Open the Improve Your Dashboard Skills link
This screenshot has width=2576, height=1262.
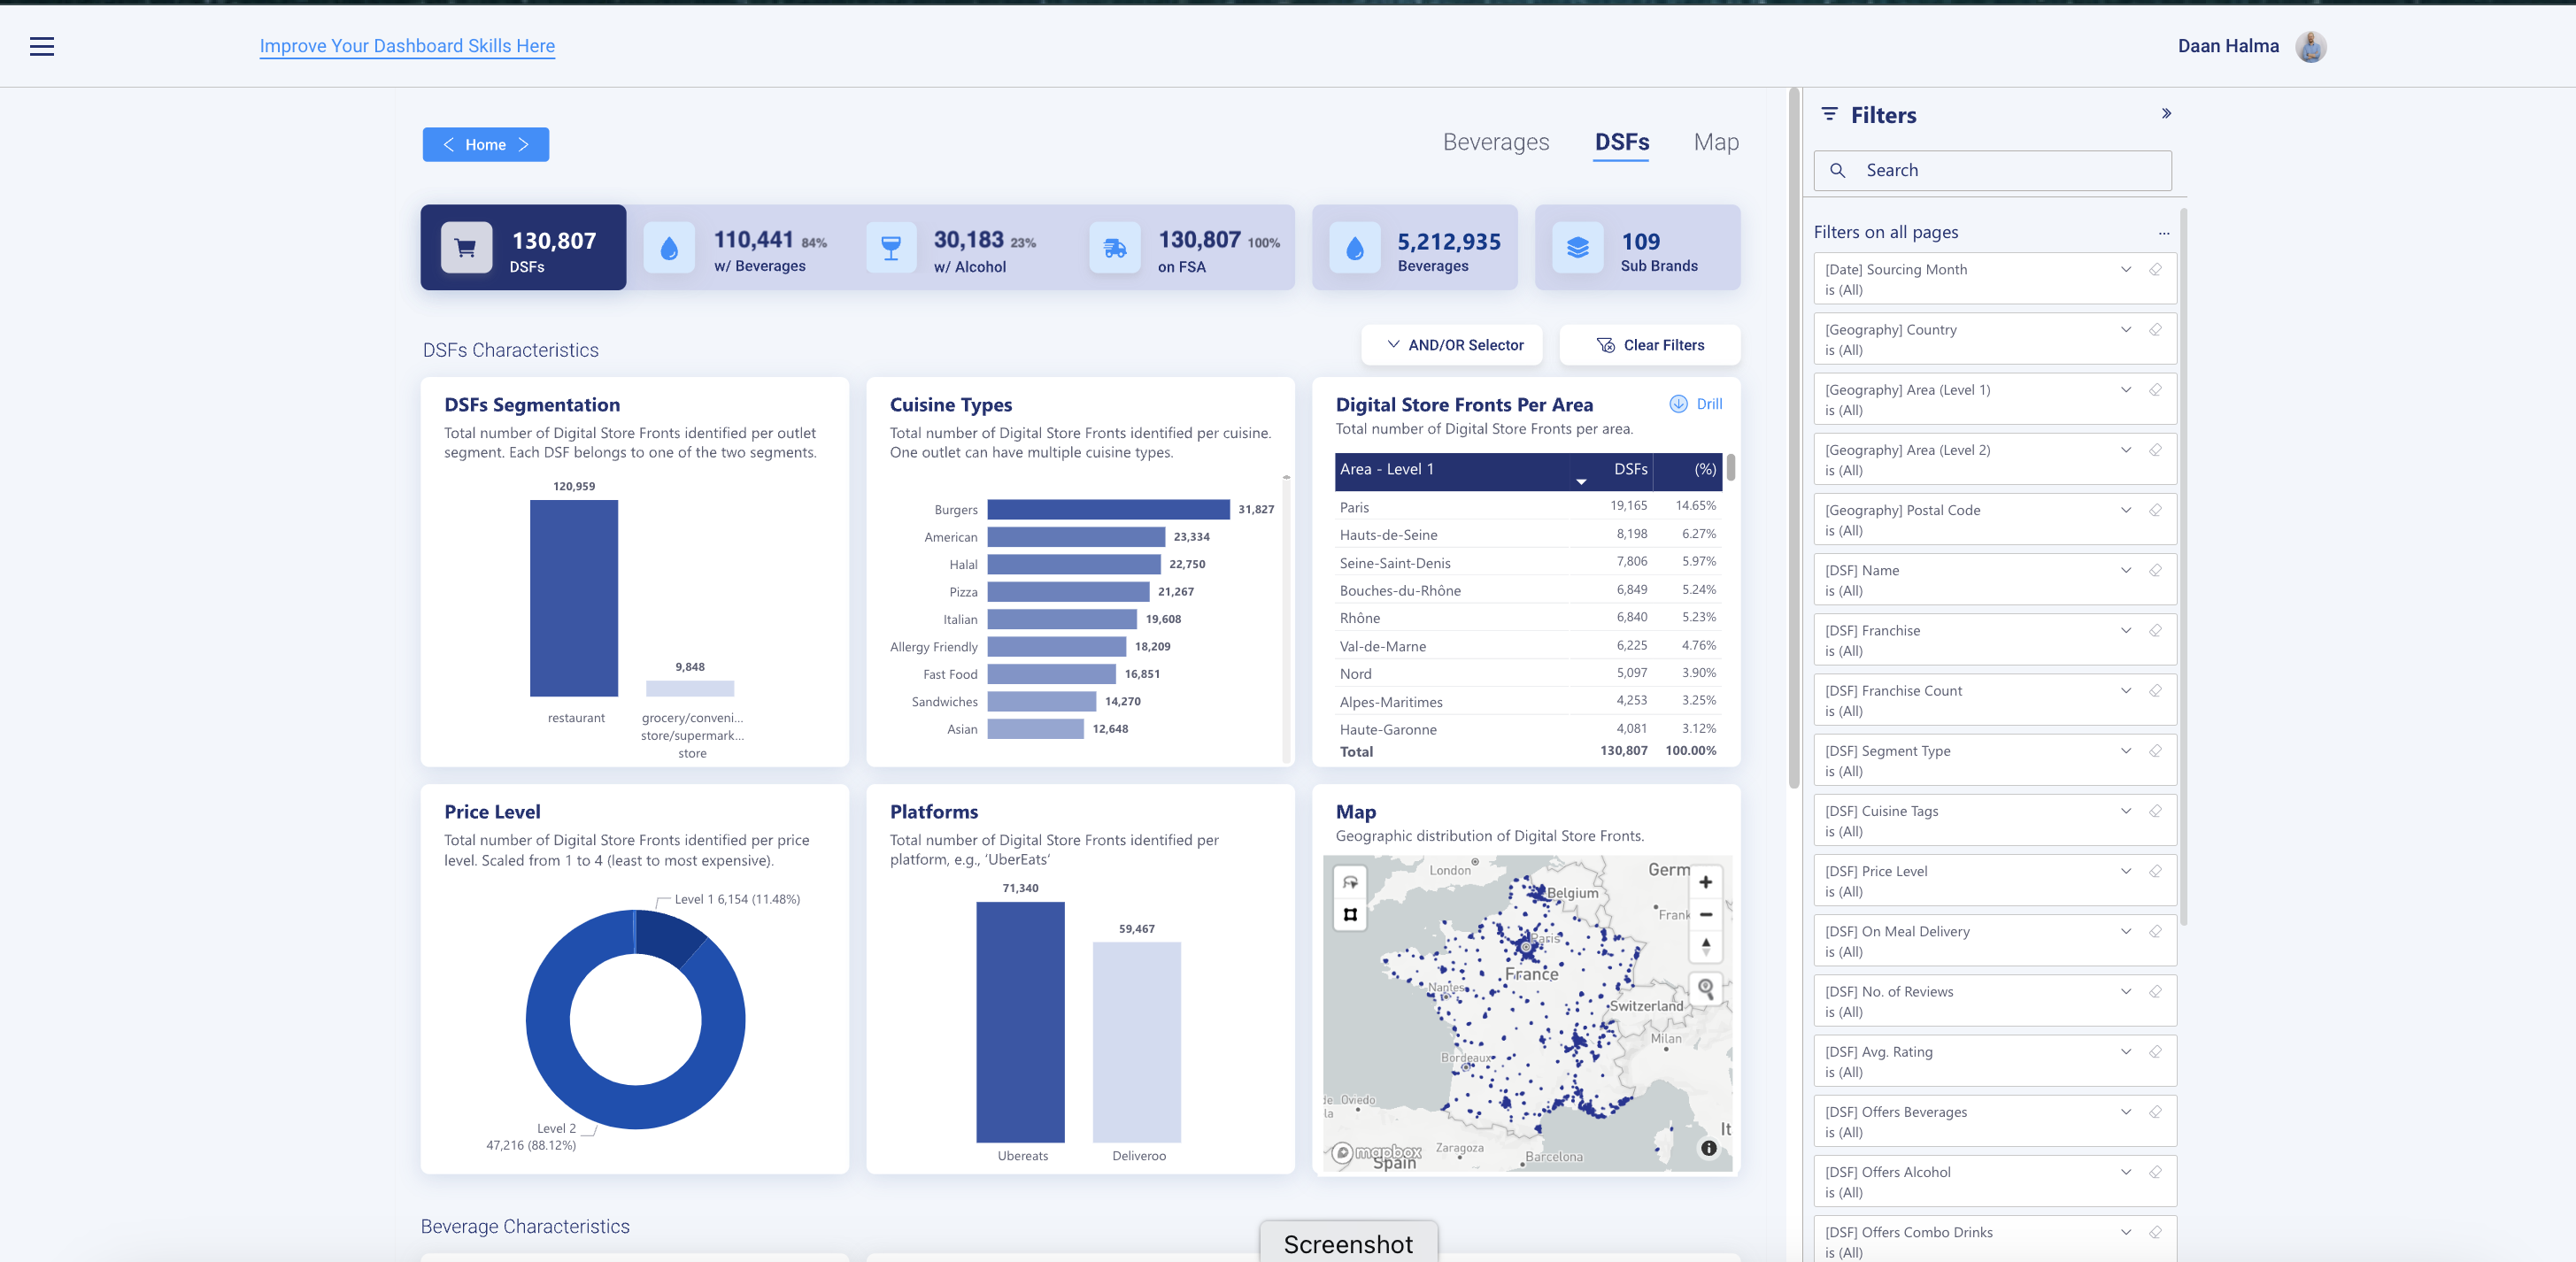click(407, 46)
